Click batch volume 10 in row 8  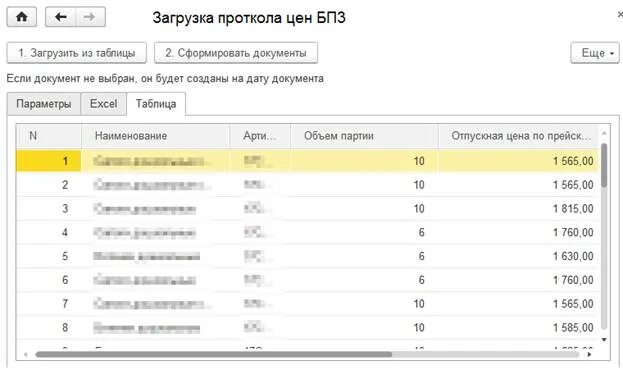(x=419, y=328)
